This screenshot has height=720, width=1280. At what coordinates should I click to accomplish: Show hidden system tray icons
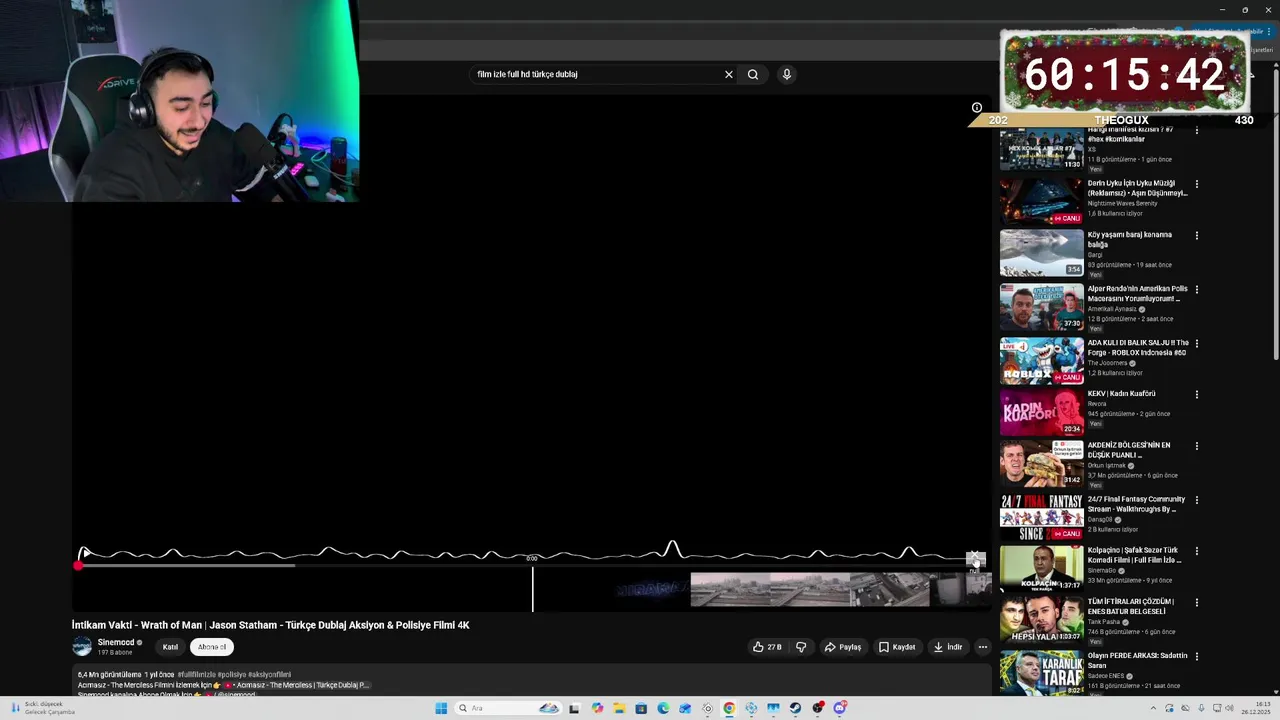1153,708
